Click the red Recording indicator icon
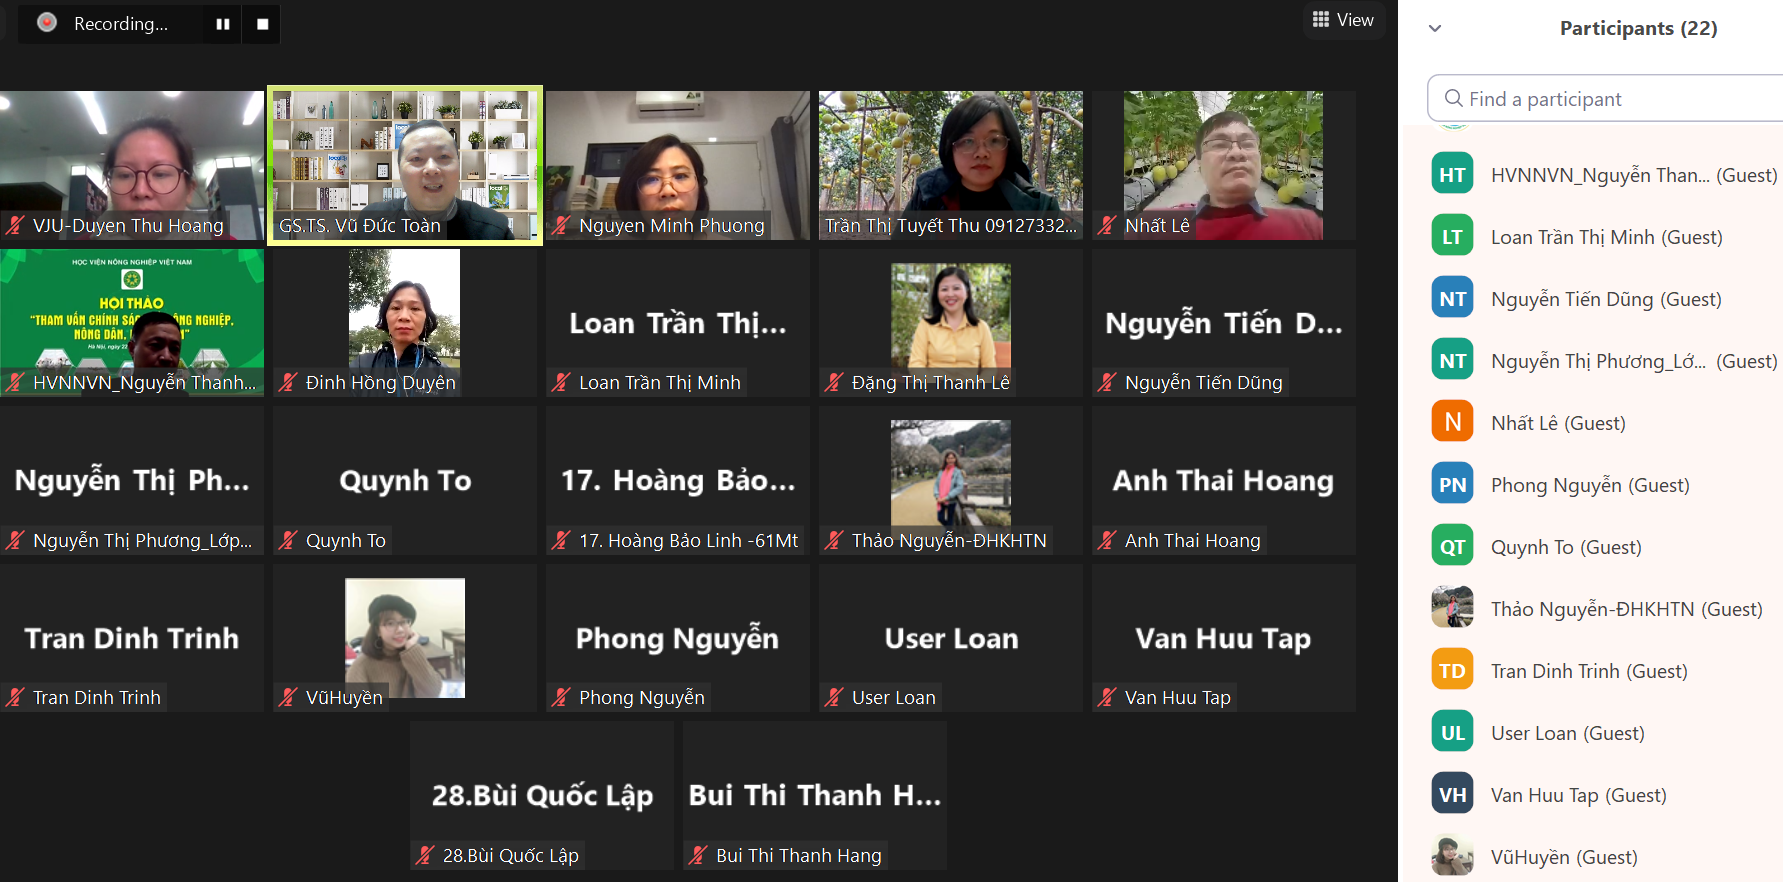1783x882 pixels. pos(47,23)
